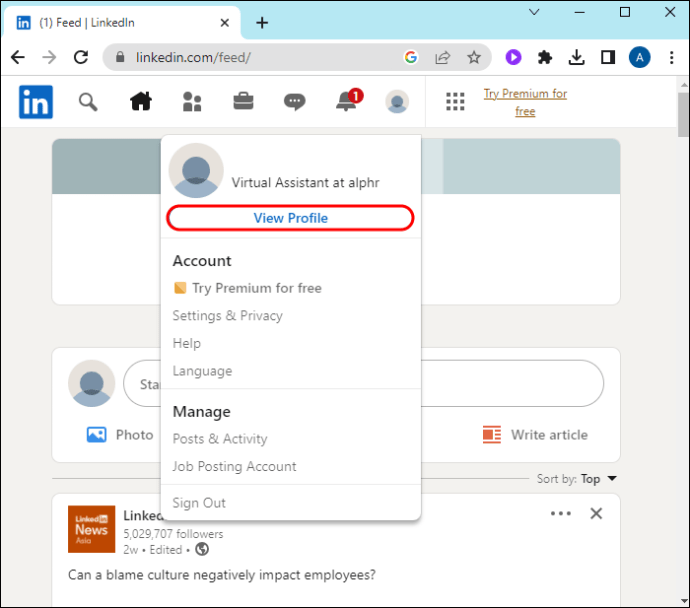Click the '5,029,707 followers' text
Image resolution: width=690 pixels, height=608 pixels.
coord(173,534)
